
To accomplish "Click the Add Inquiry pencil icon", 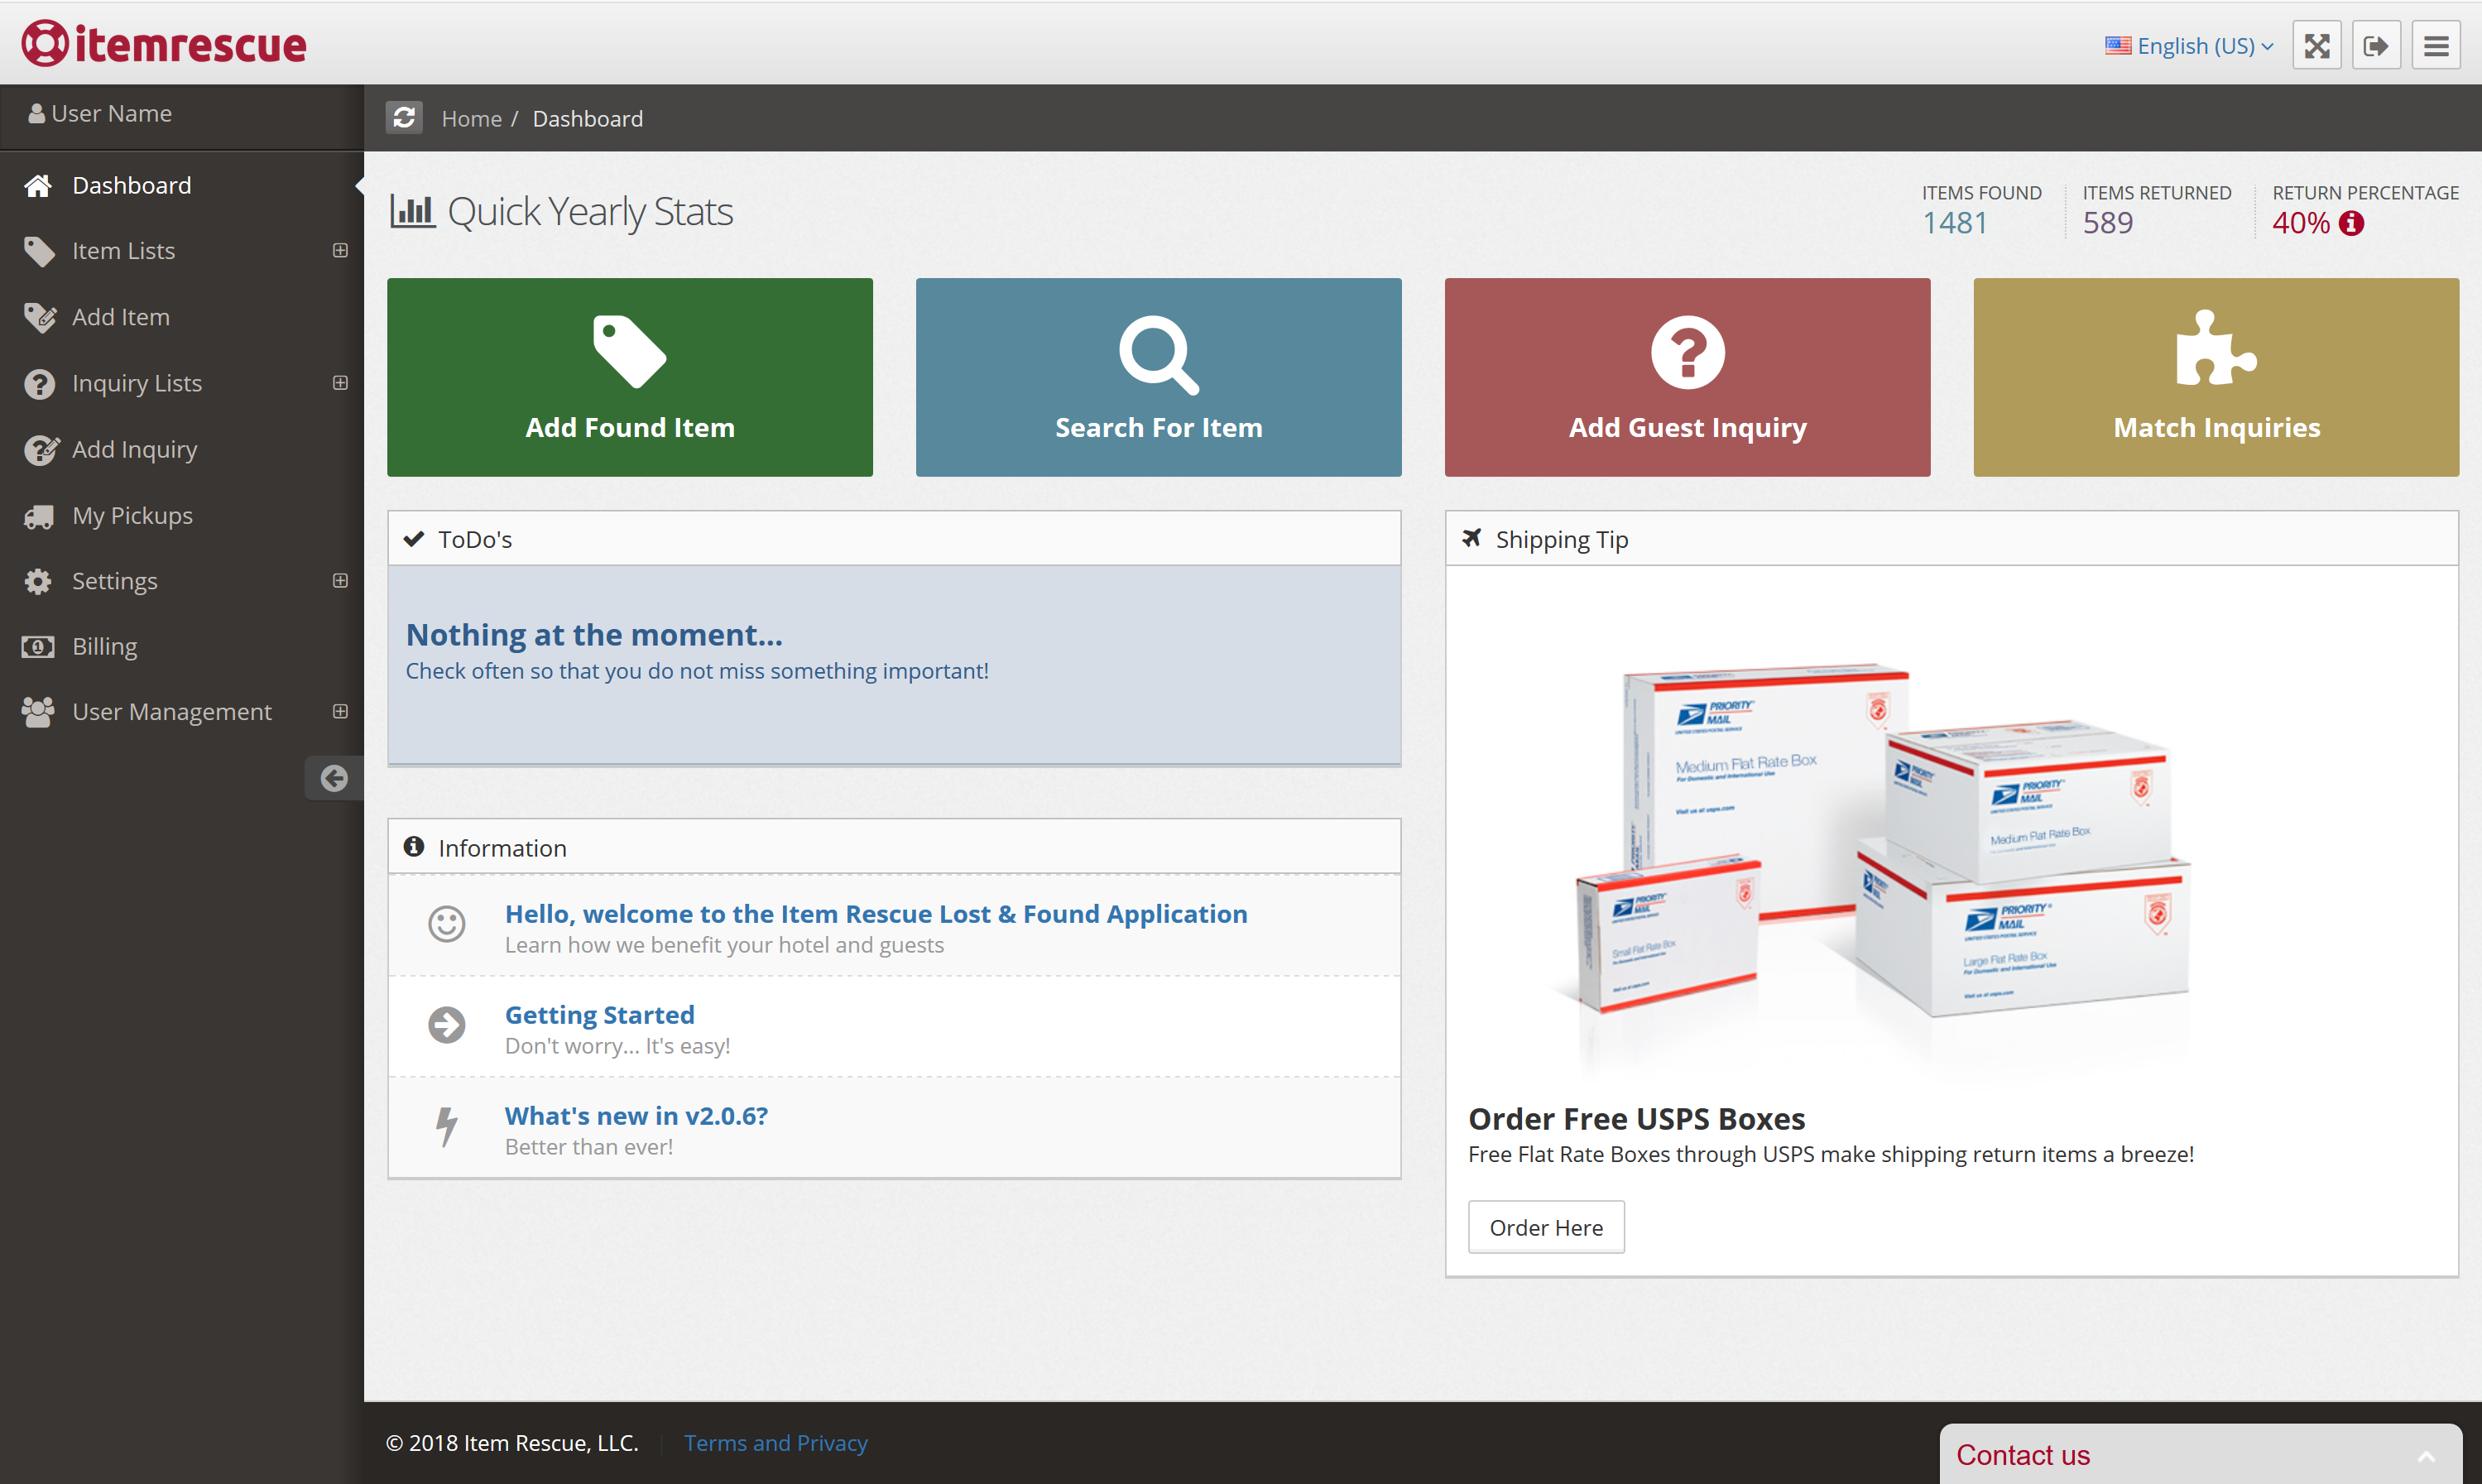I will (x=40, y=450).
